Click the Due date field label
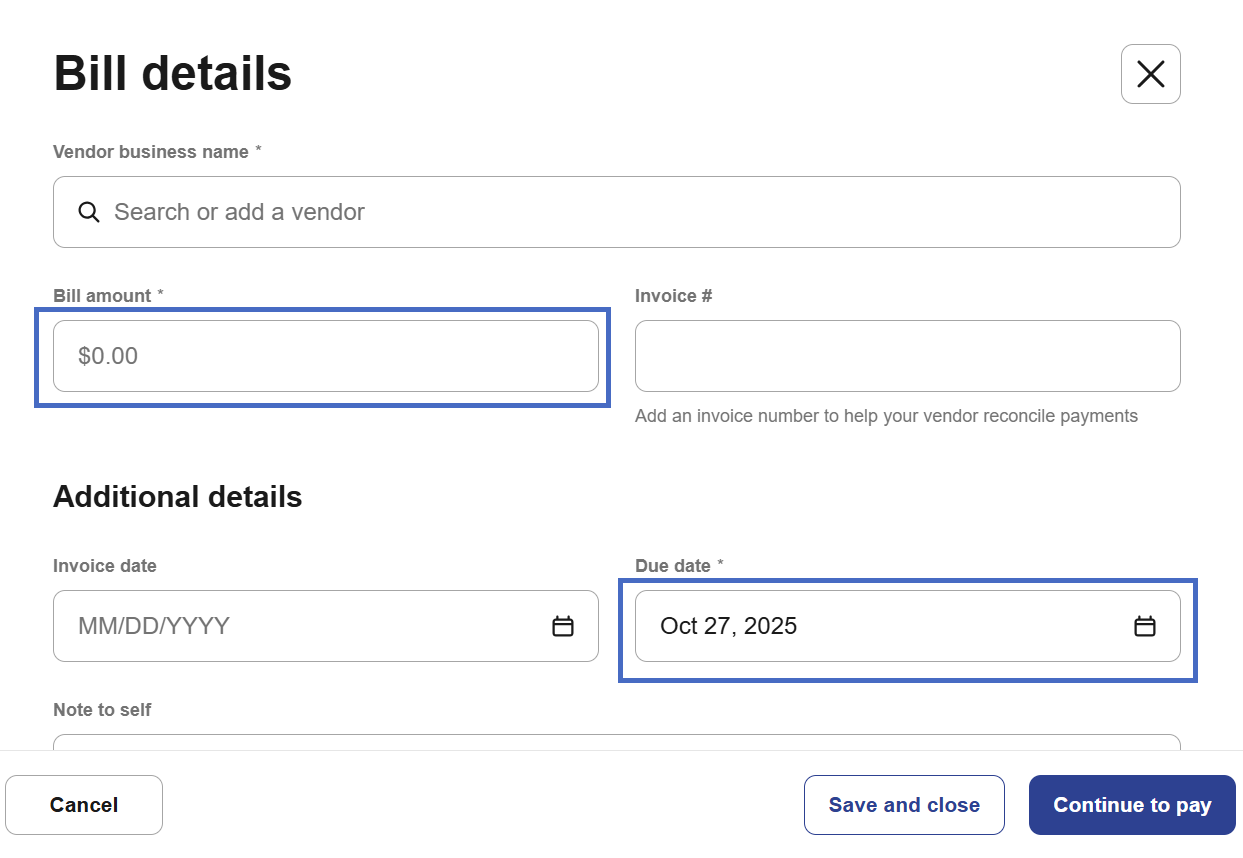Screen dimensions: 1243x858 [673, 566]
